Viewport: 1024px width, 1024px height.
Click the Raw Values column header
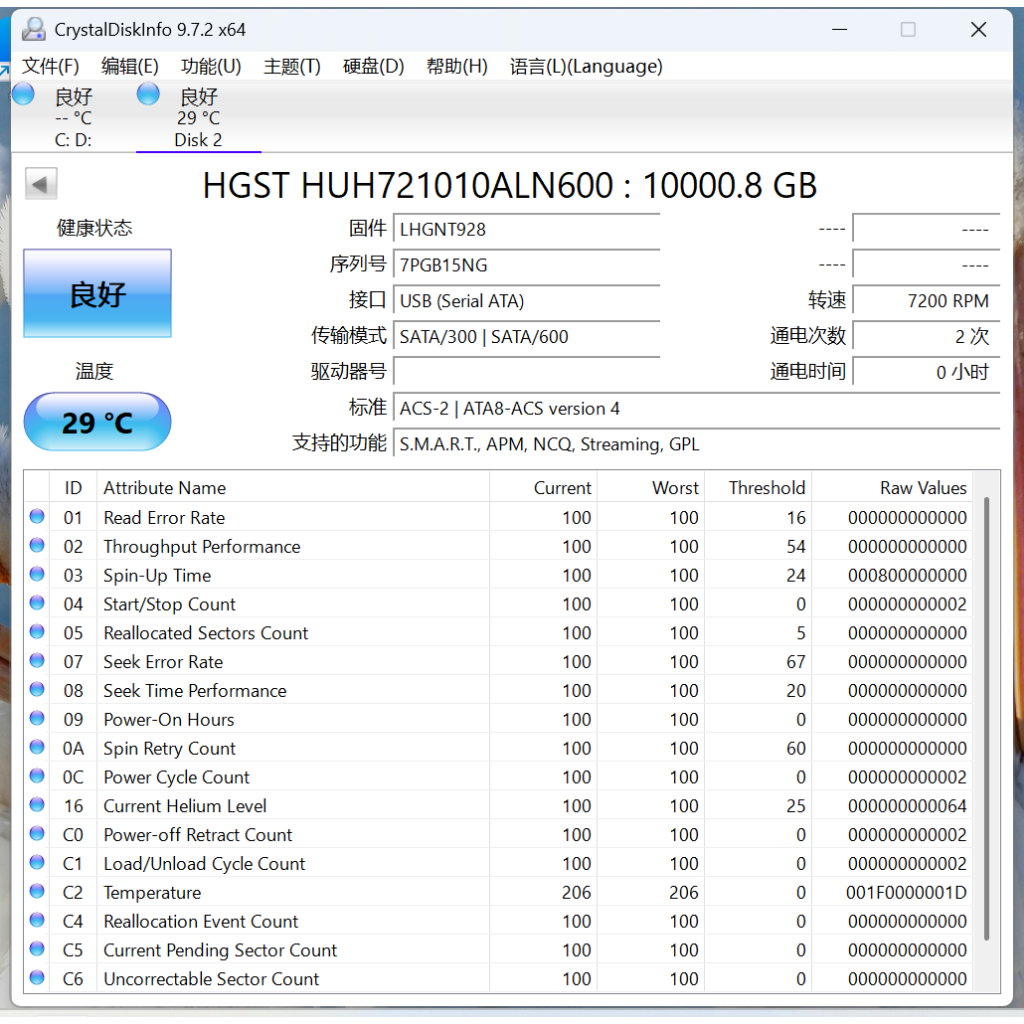point(891,488)
